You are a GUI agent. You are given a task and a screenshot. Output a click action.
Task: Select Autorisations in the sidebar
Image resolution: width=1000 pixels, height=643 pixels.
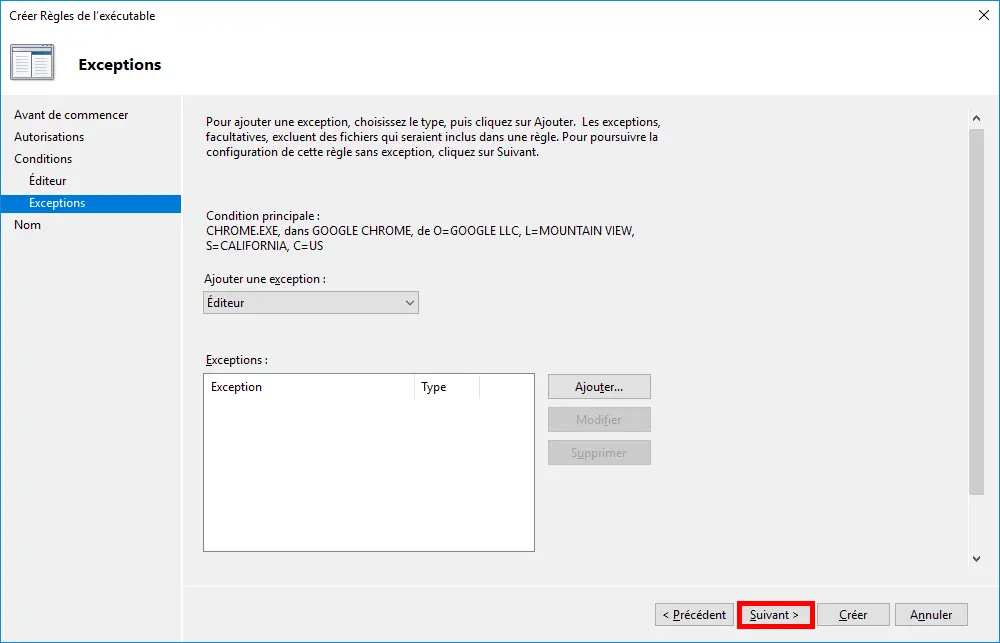tap(48, 136)
